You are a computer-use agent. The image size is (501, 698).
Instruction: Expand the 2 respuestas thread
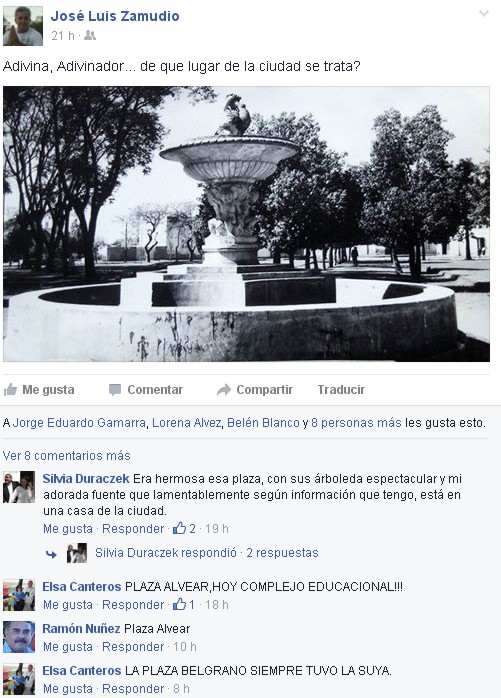282,552
